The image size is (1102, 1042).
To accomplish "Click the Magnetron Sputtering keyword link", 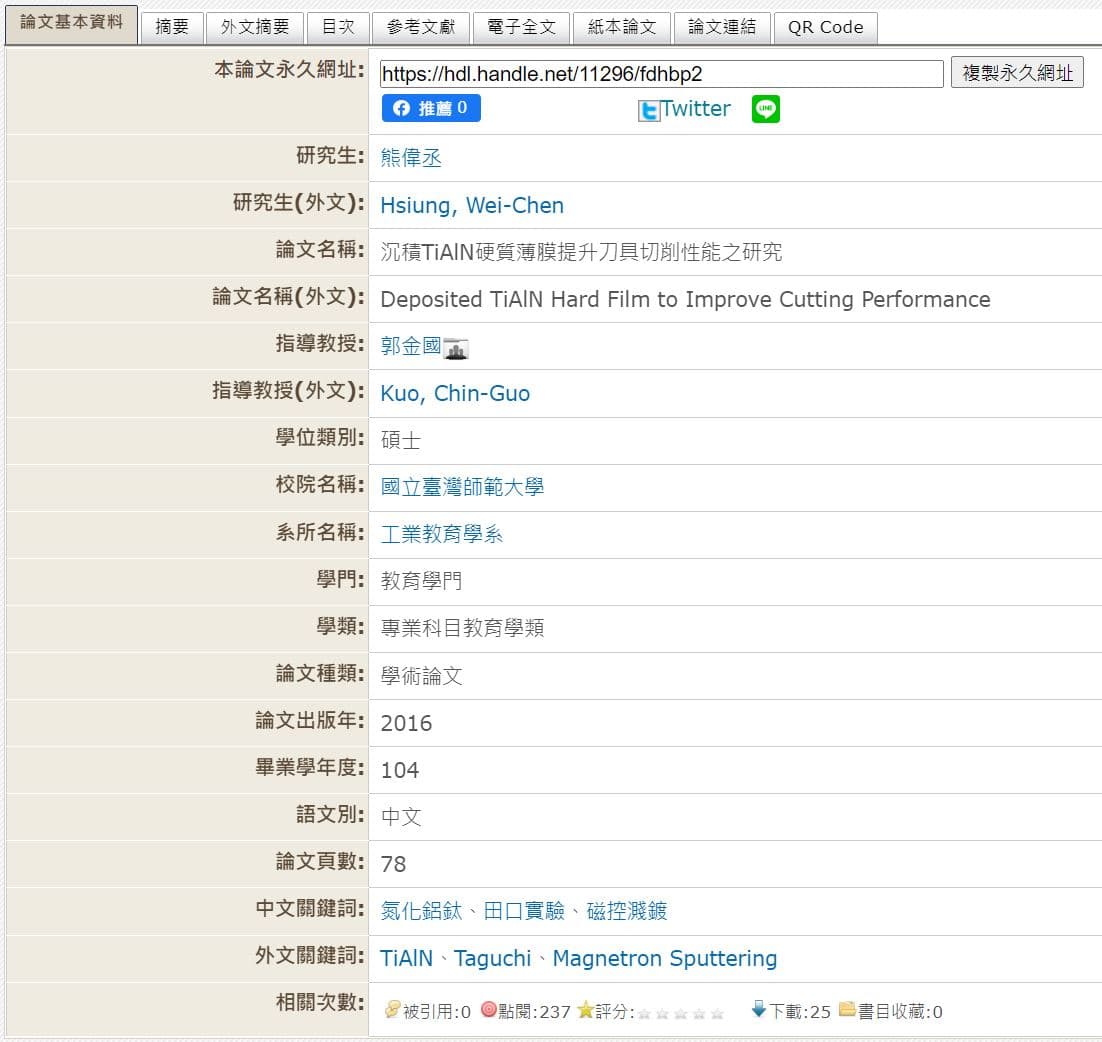I will (x=665, y=958).
